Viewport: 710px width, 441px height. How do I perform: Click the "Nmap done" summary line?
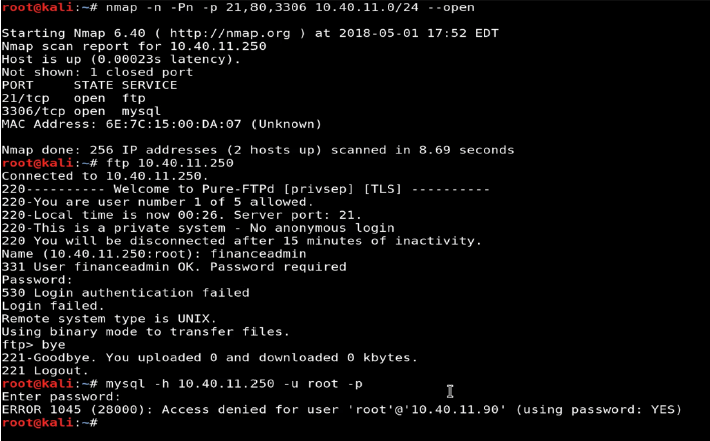pyautogui.click(x=257, y=150)
